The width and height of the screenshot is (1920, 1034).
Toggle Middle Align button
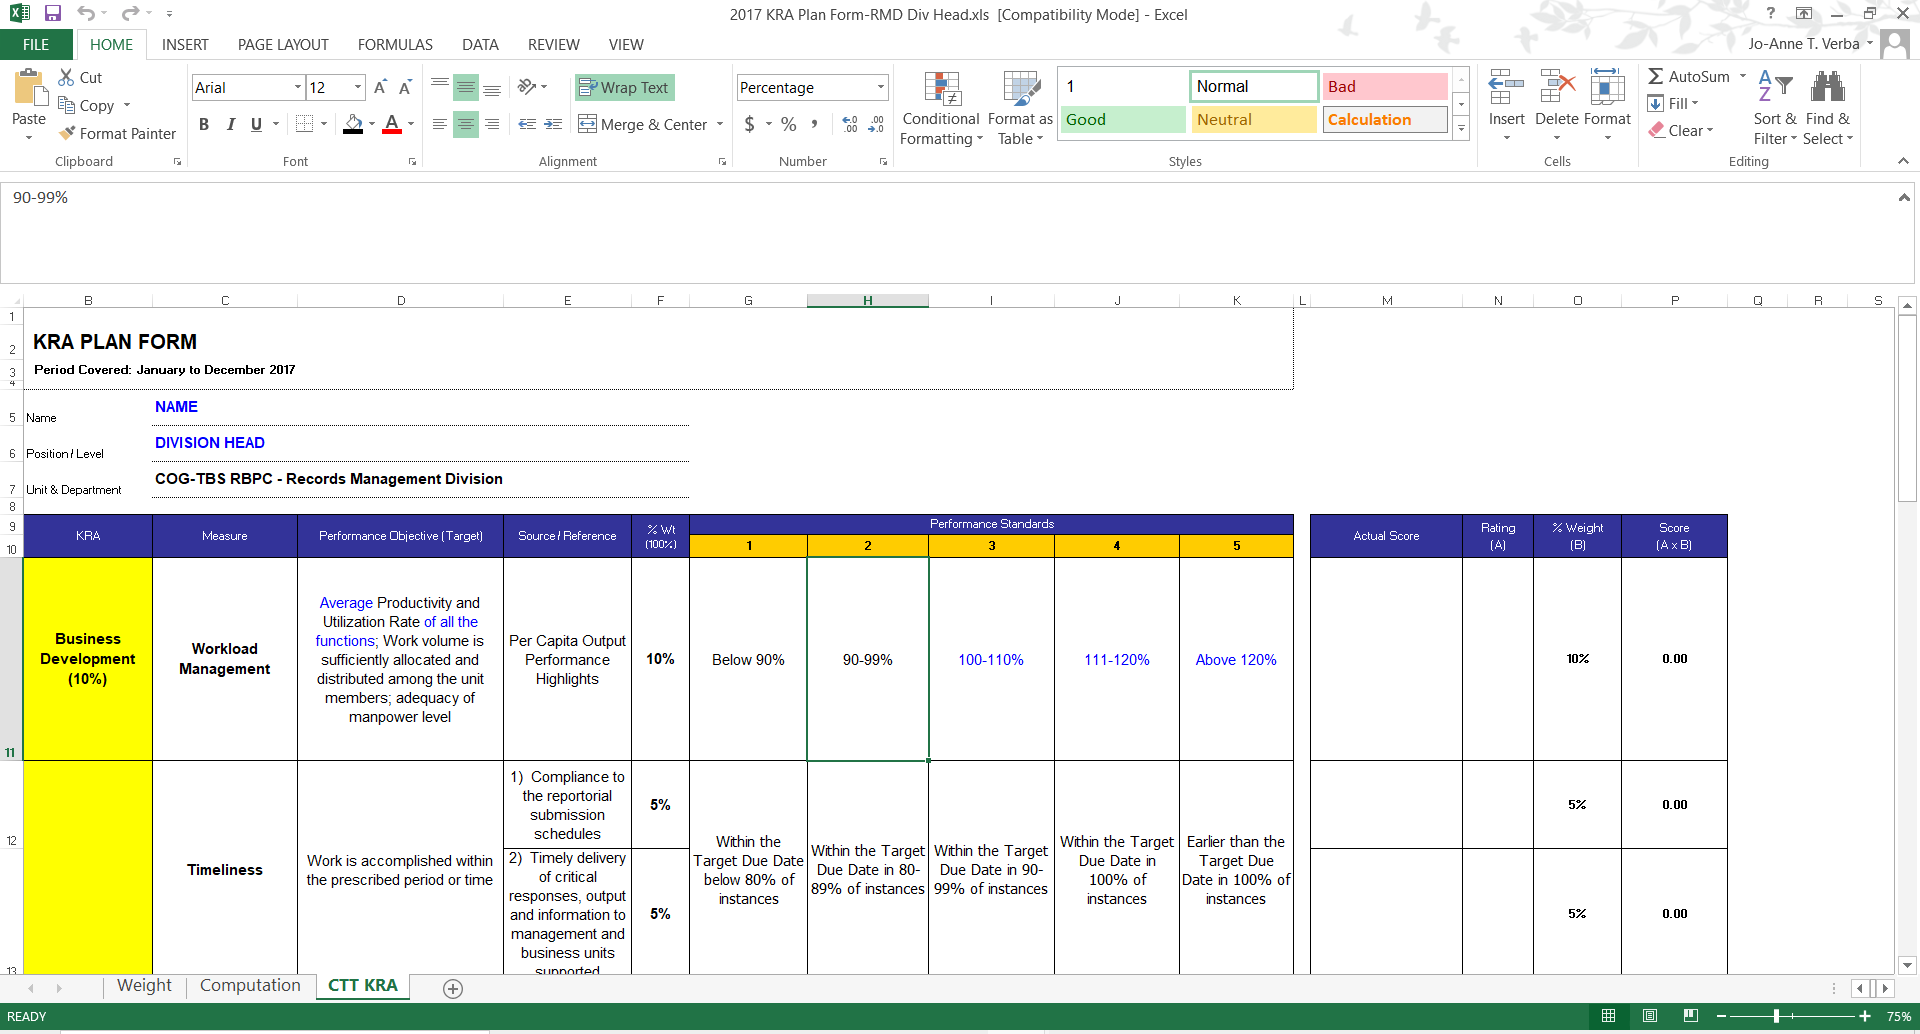[466, 87]
